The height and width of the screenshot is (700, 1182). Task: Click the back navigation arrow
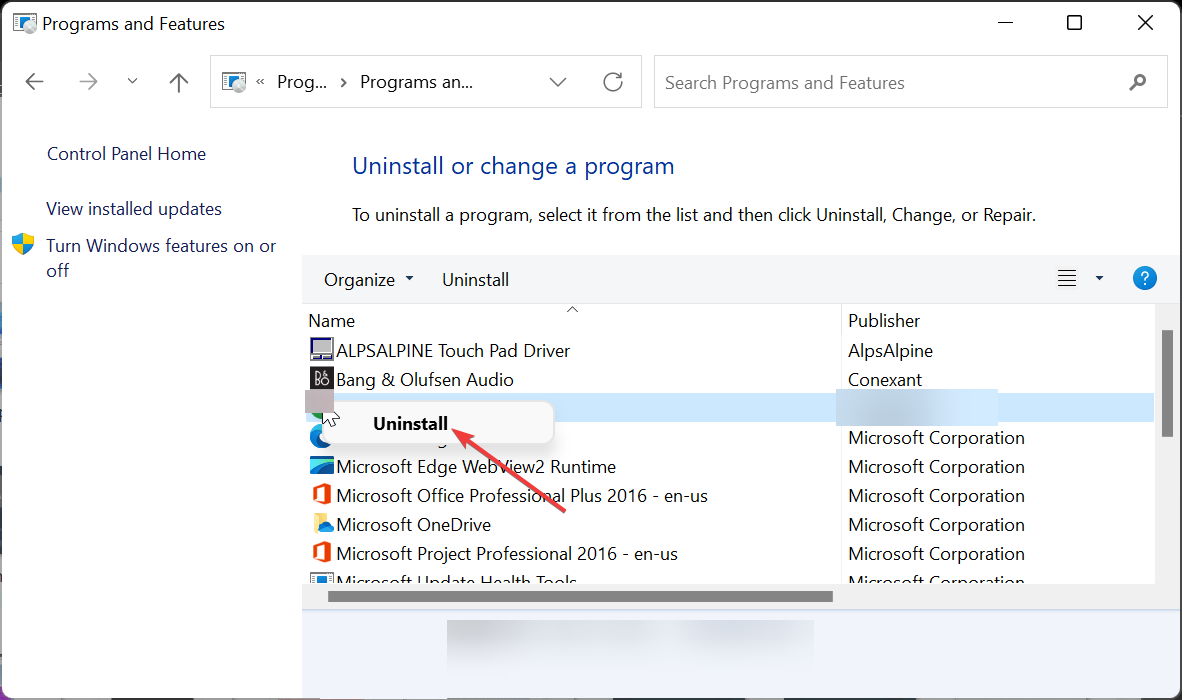[x=34, y=82]
